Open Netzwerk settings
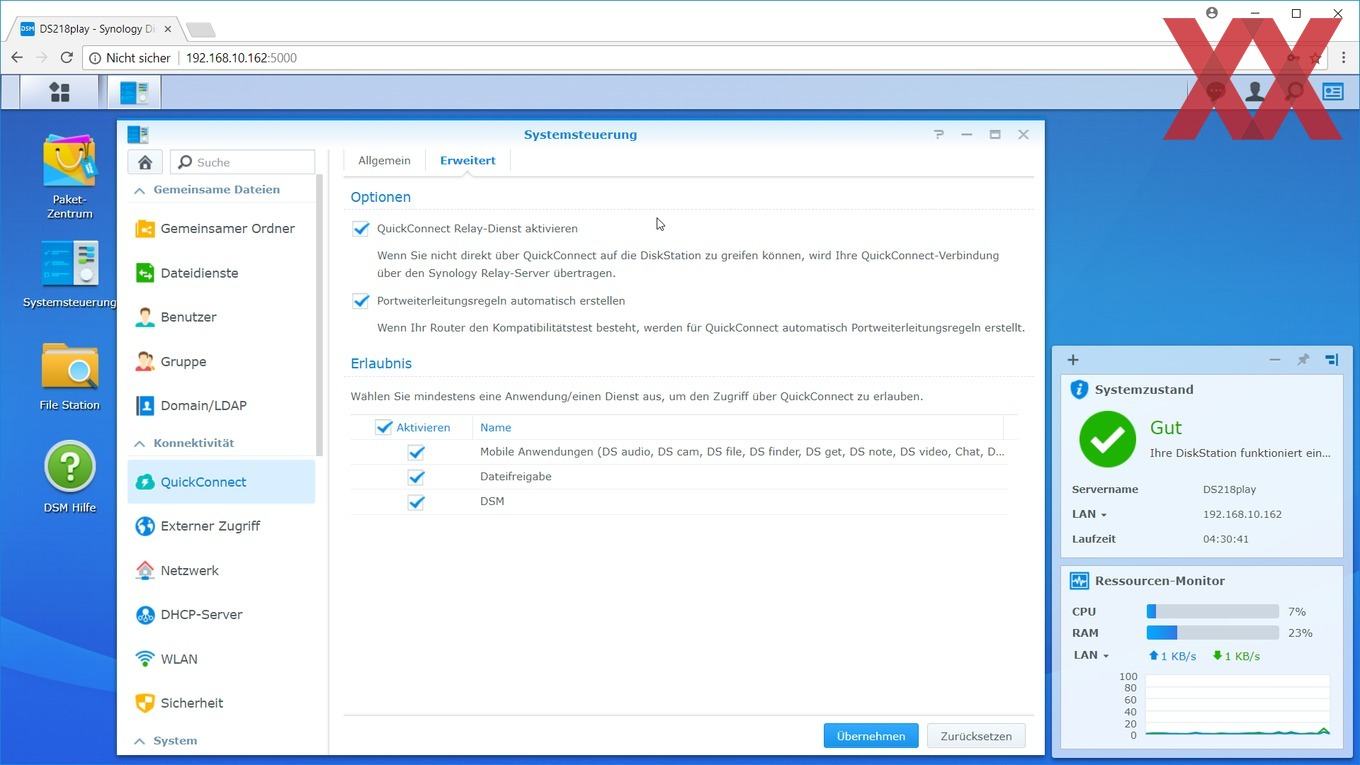Image resolution: width=1360 pixels, height=765 pixels. (x=221, y=570)
